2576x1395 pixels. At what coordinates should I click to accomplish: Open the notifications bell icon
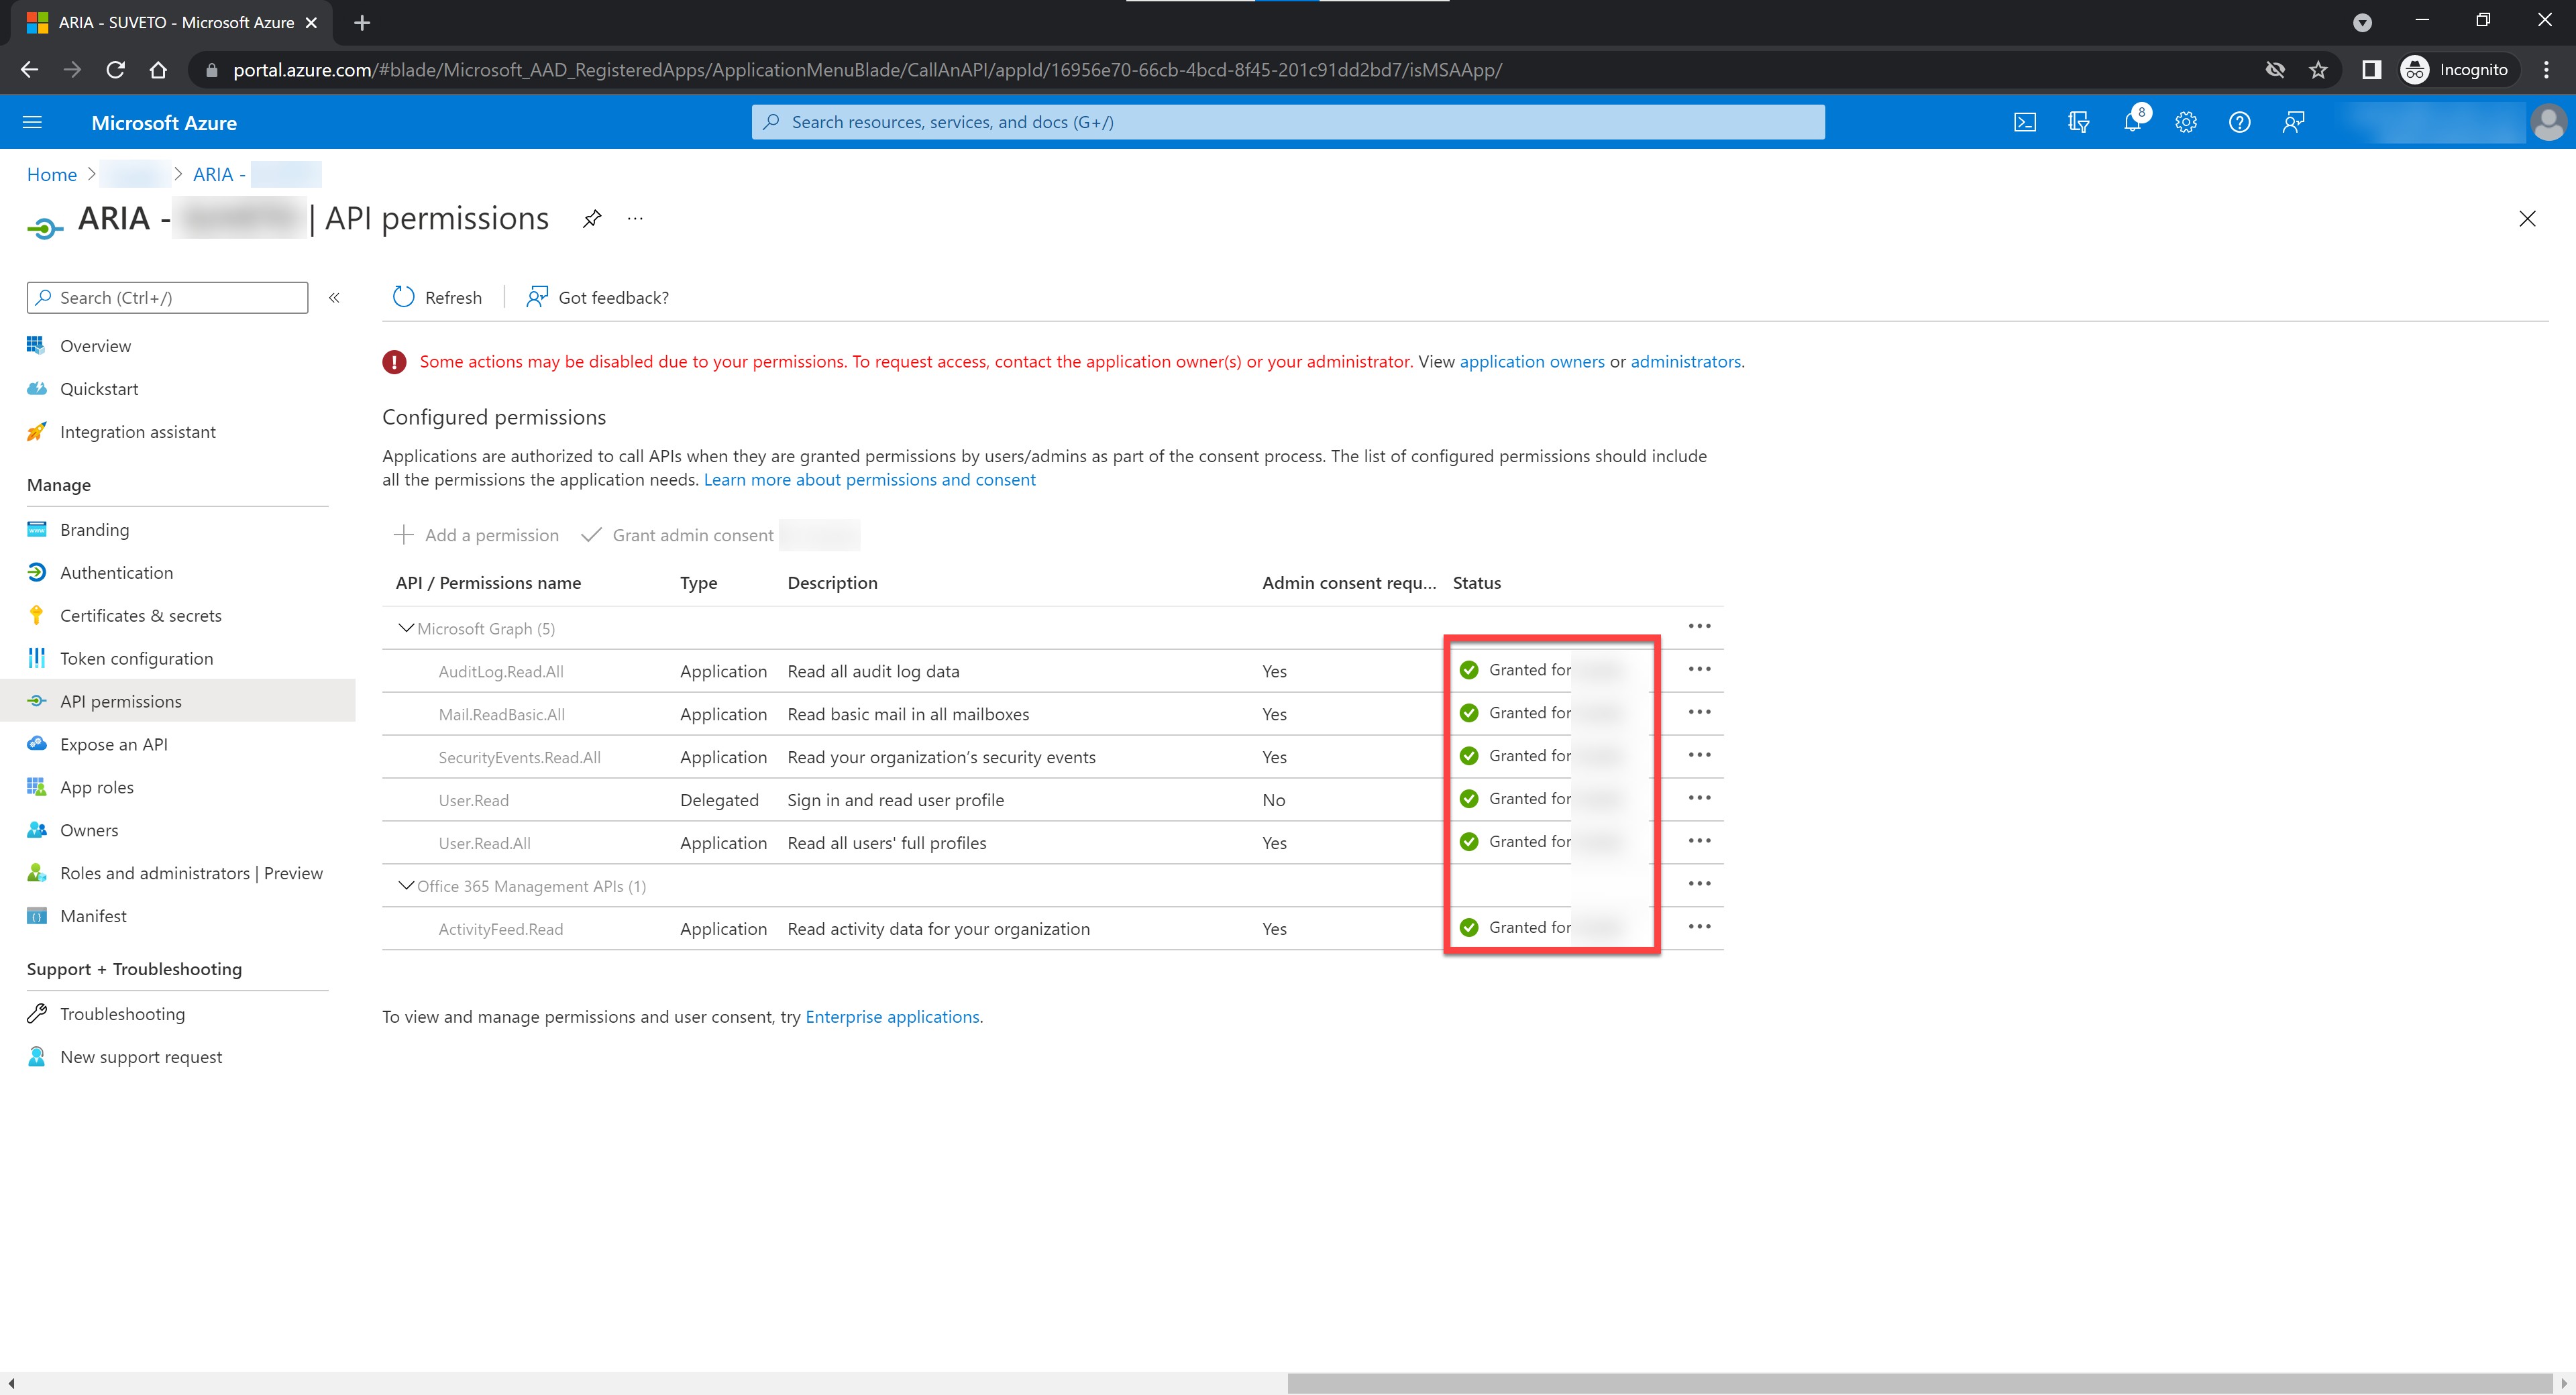coord(2132,122)
